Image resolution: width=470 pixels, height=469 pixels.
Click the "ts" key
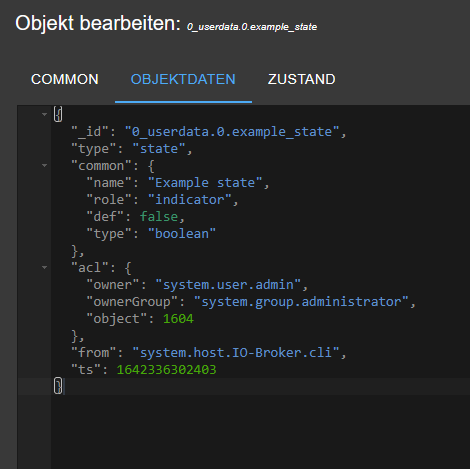click(85, 370)
